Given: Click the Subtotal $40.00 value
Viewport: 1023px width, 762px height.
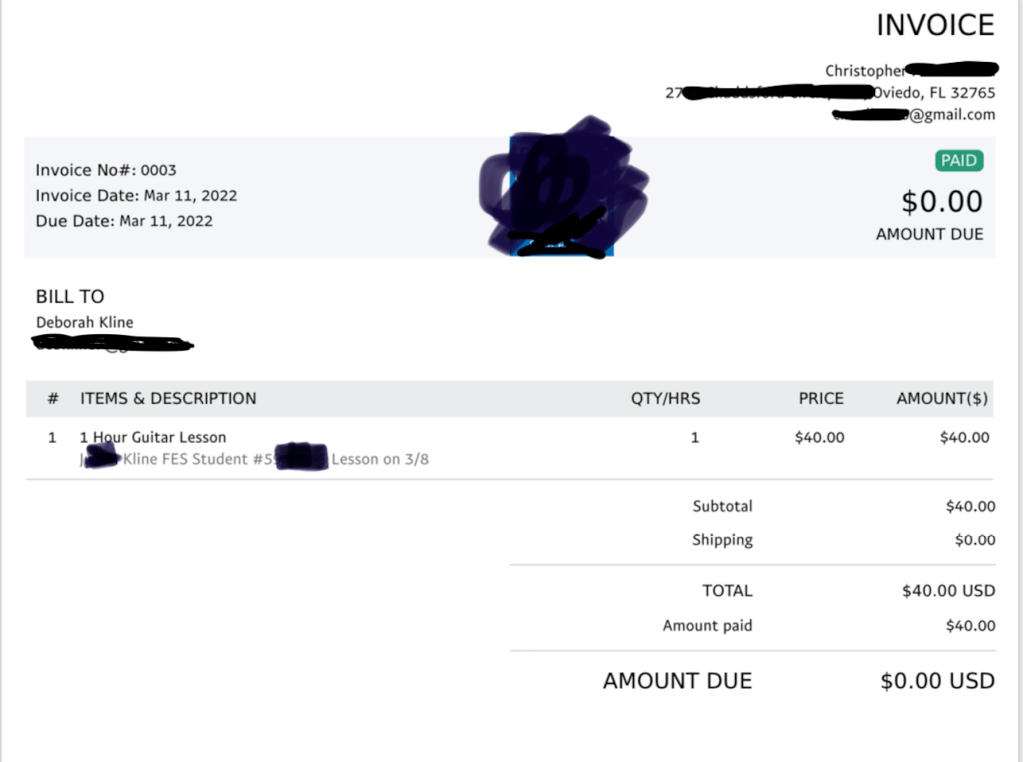Looking at the screenshot, I should tap(970, 507).
